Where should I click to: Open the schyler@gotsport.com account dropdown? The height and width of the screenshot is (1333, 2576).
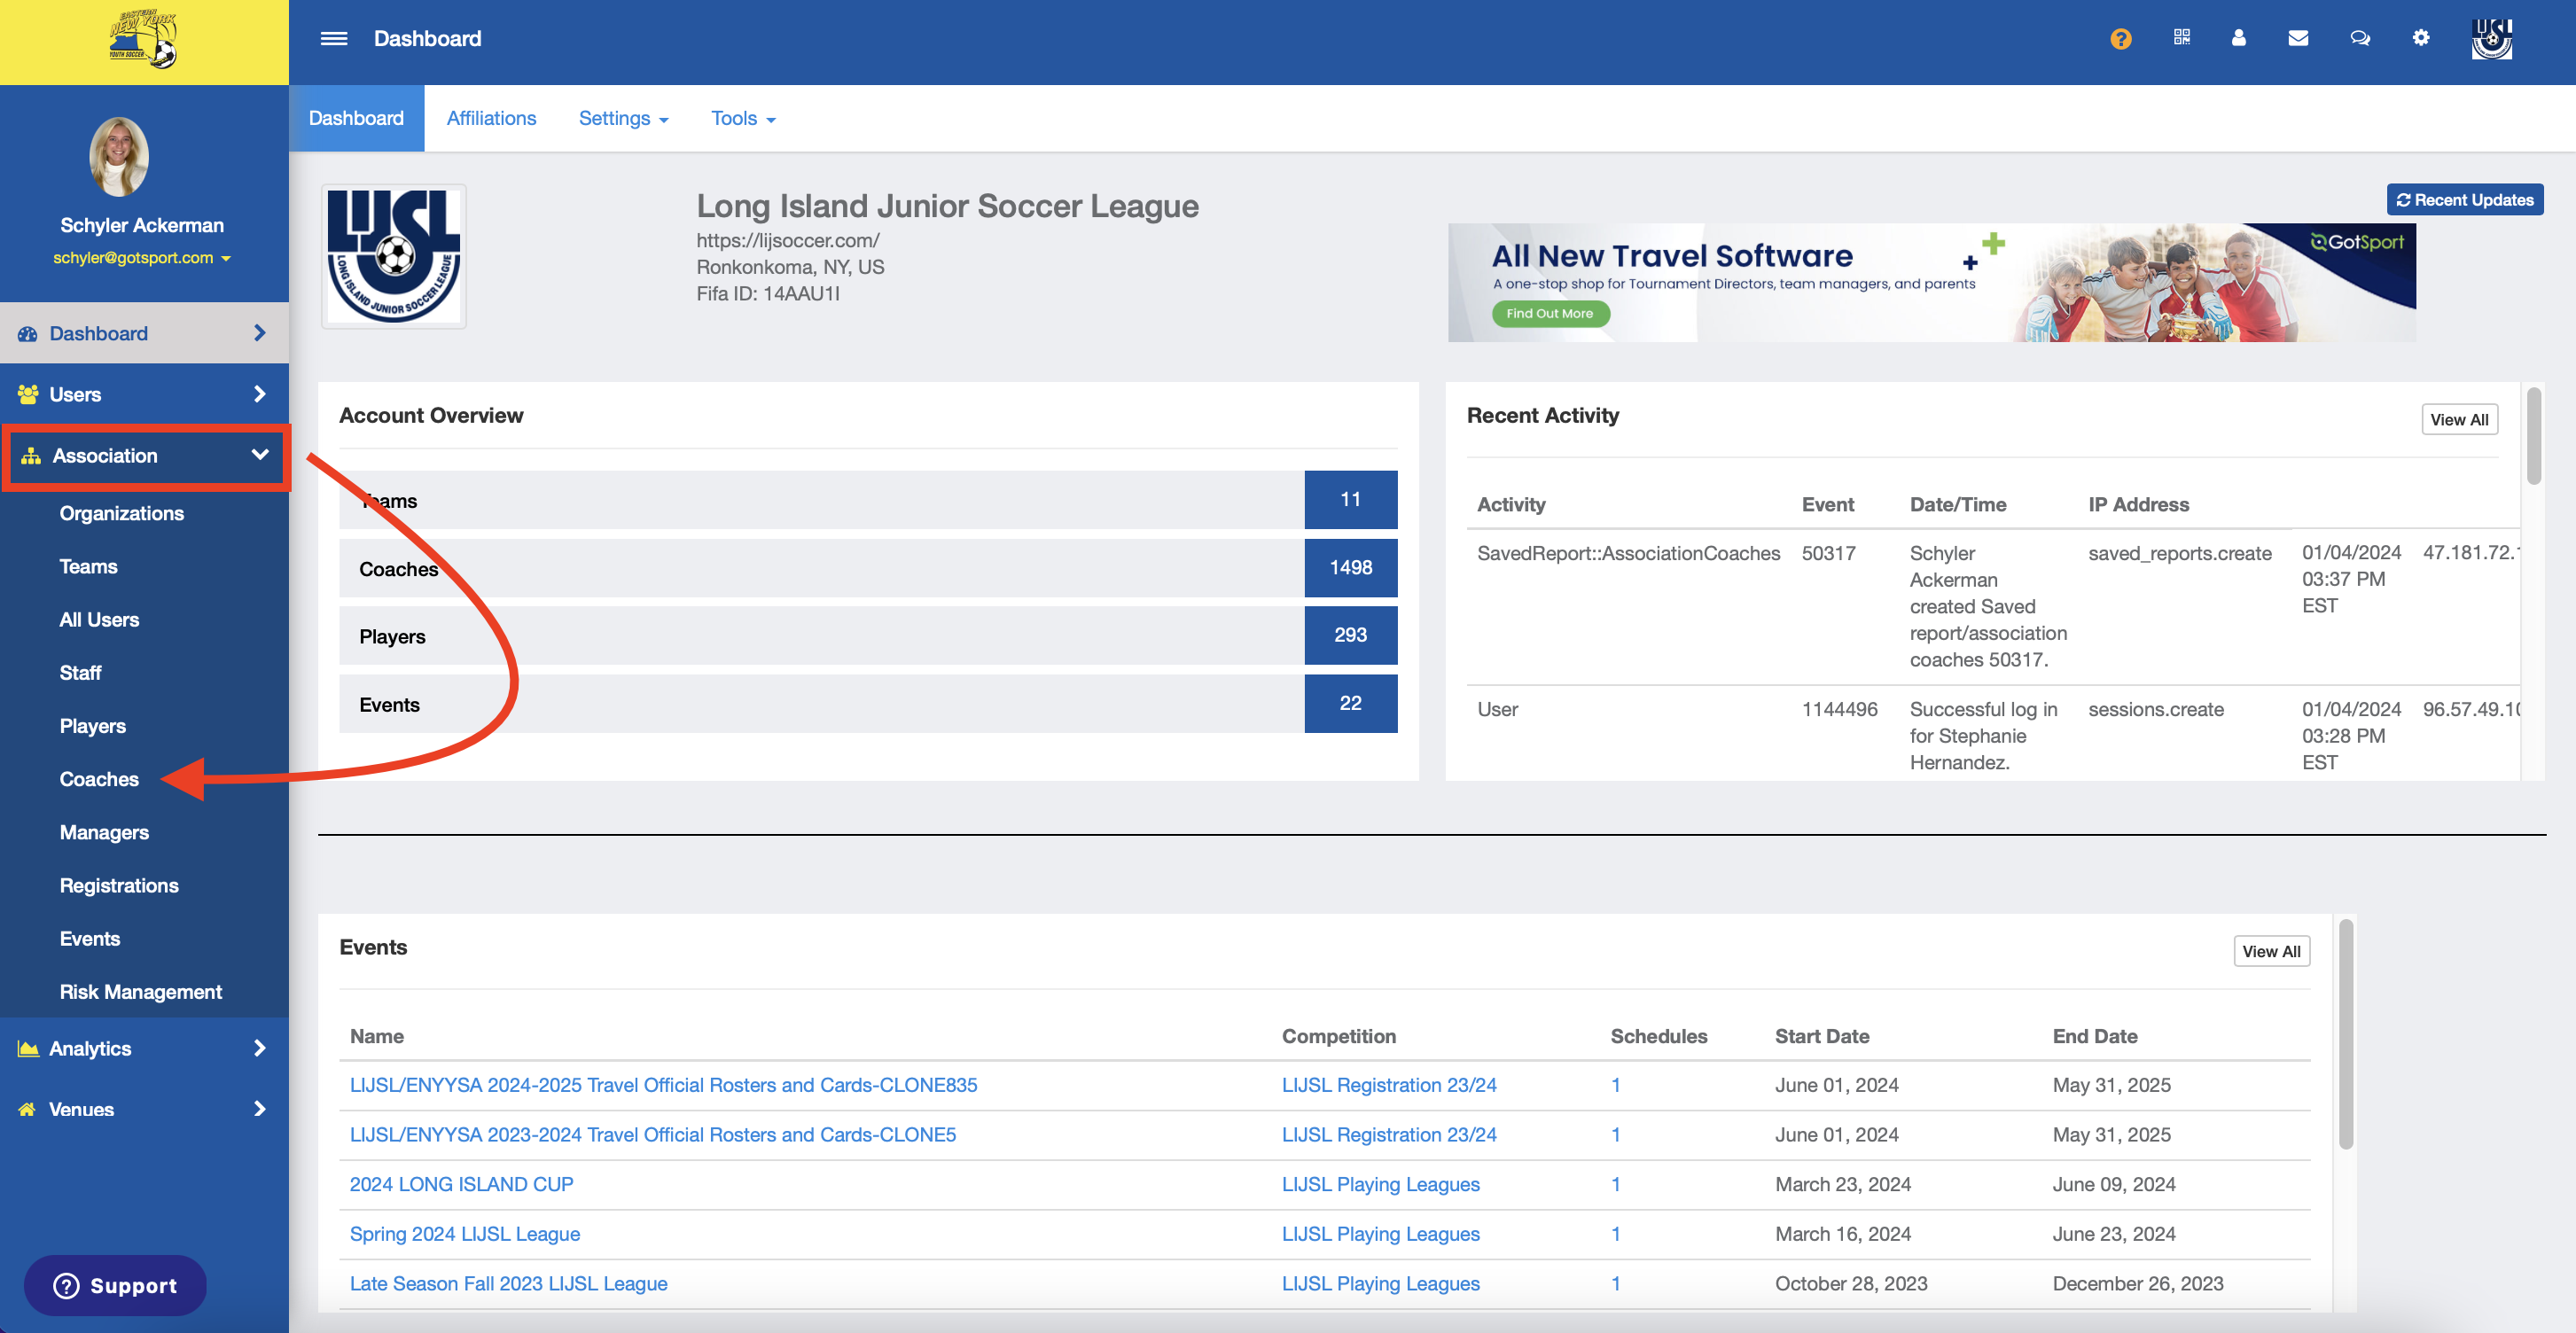point(142,258)
